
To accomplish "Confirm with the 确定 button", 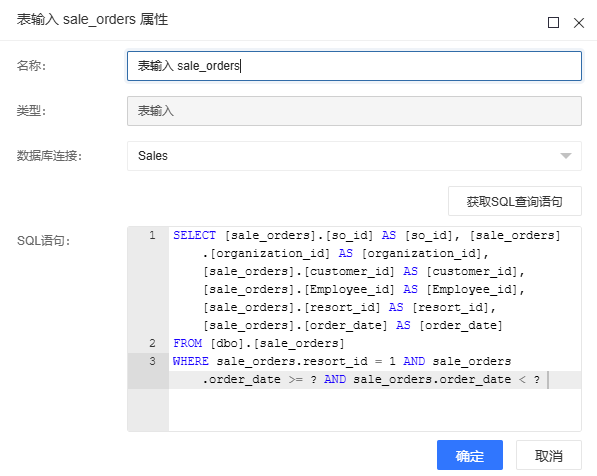I will point(469,455).
